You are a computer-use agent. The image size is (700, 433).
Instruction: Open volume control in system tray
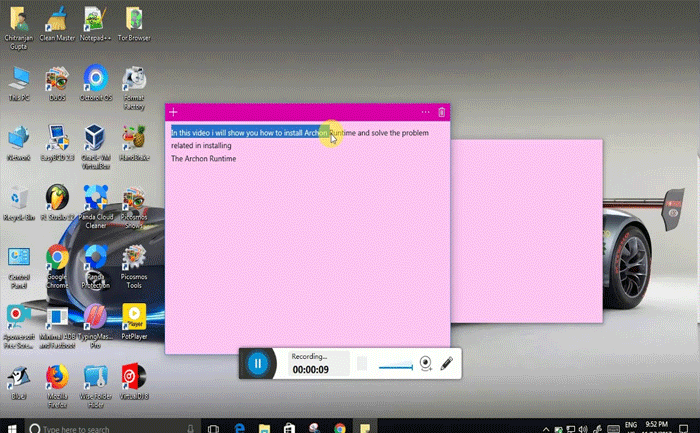583,429
